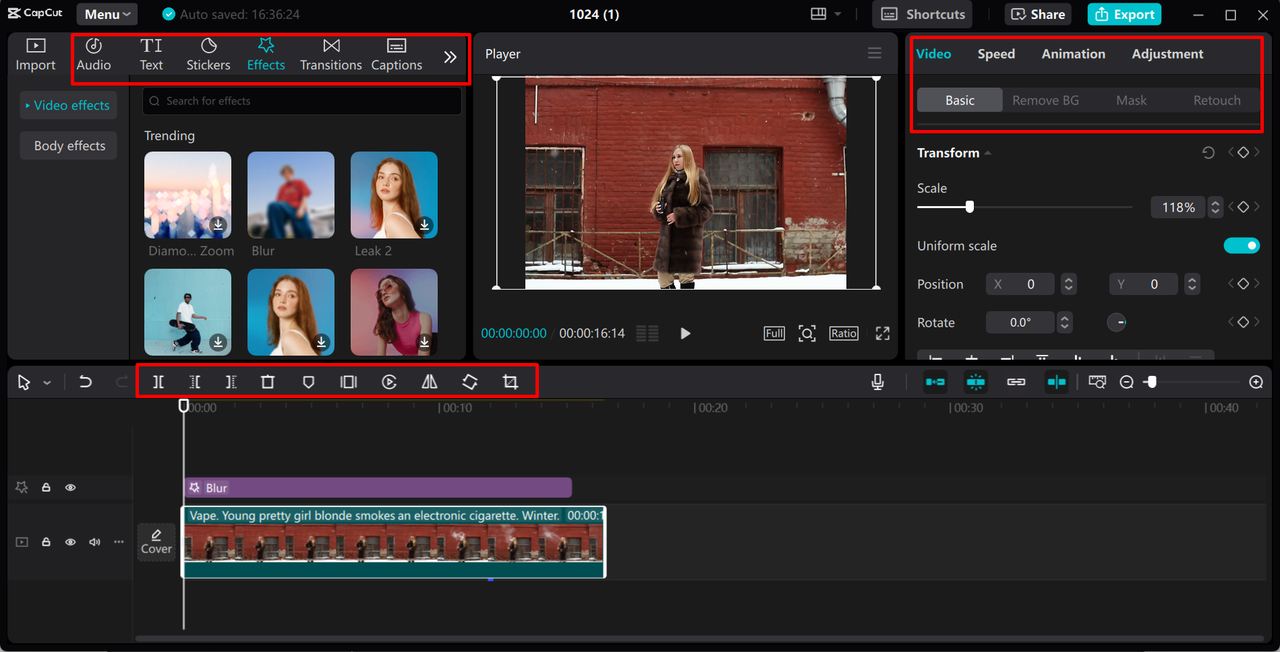The width and height of the screenshot is (1280, 652).
Task: Select the Split tool in timeline toolbar
Action: tap(158, 382)
